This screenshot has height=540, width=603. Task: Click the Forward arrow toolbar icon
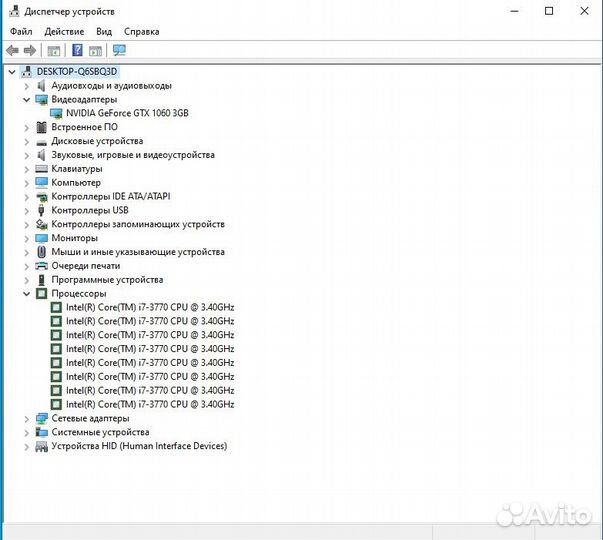(x=30, y=50)
